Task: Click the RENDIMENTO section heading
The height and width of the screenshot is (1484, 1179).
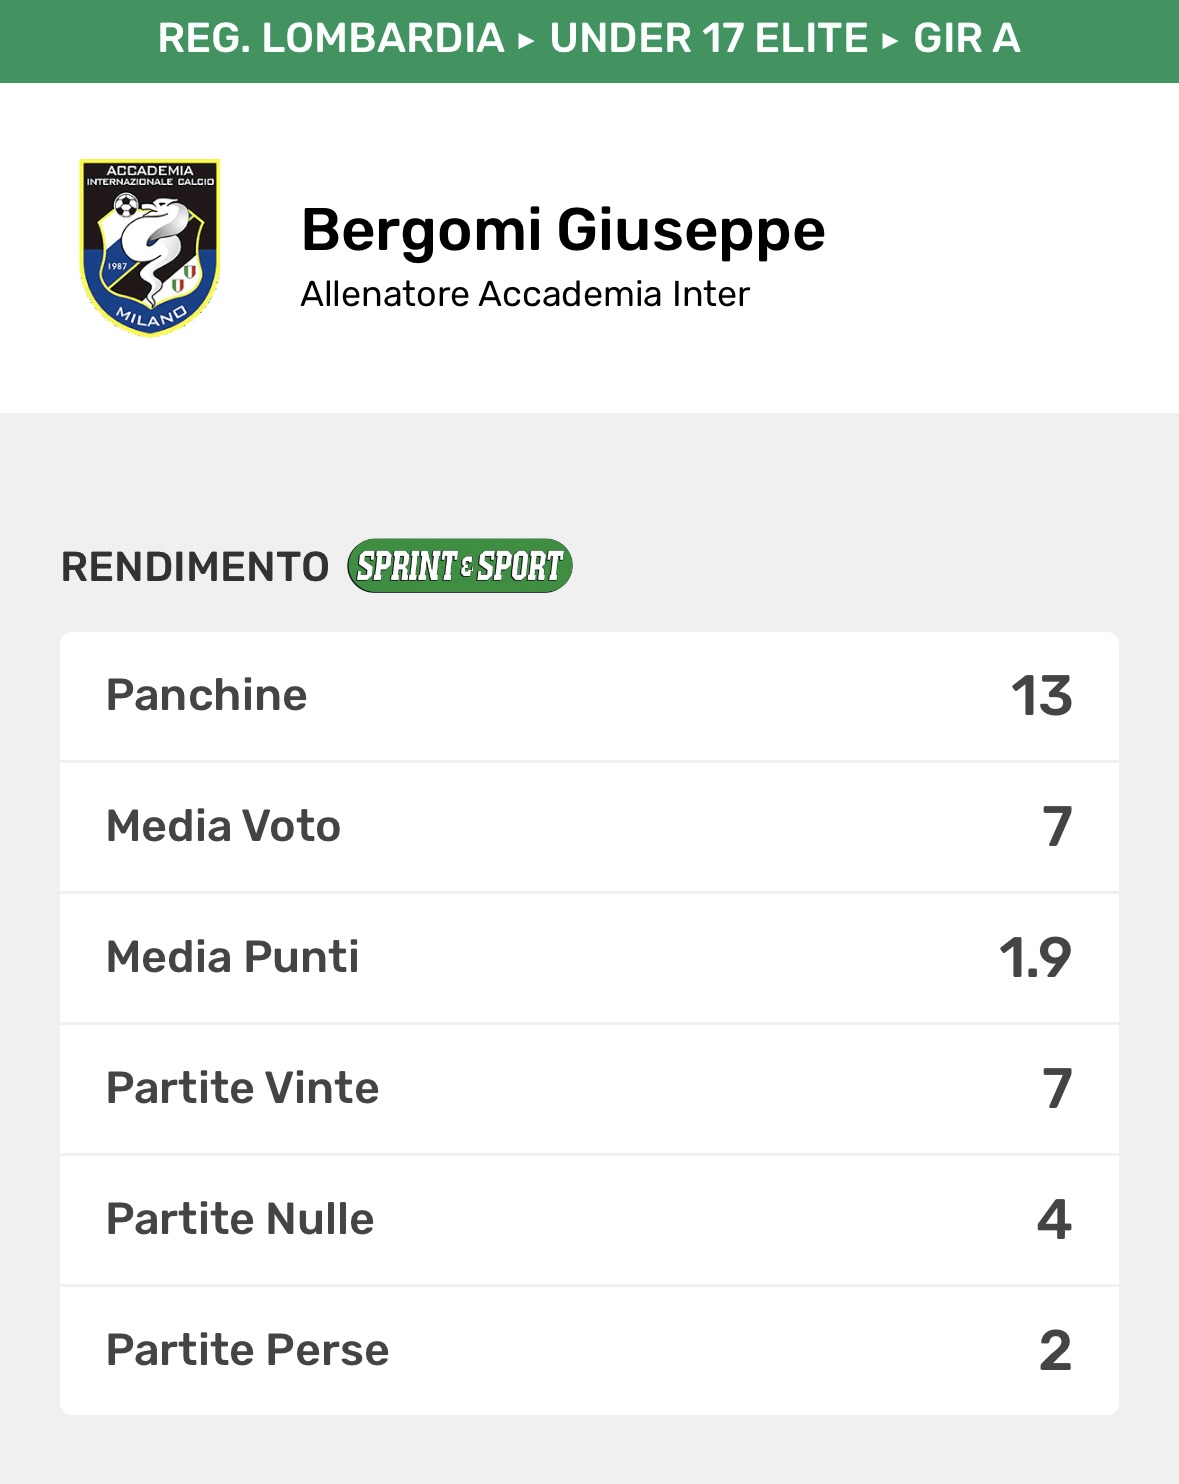Action: pyautogui.click(x=195, y=567)
